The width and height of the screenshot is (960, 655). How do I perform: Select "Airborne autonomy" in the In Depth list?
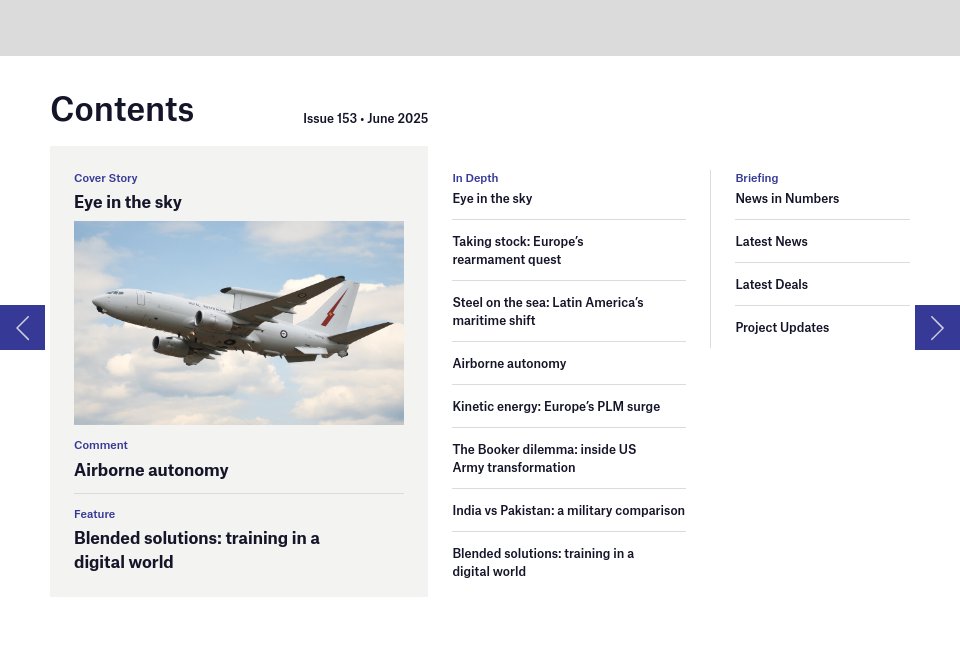pos(509,364)
